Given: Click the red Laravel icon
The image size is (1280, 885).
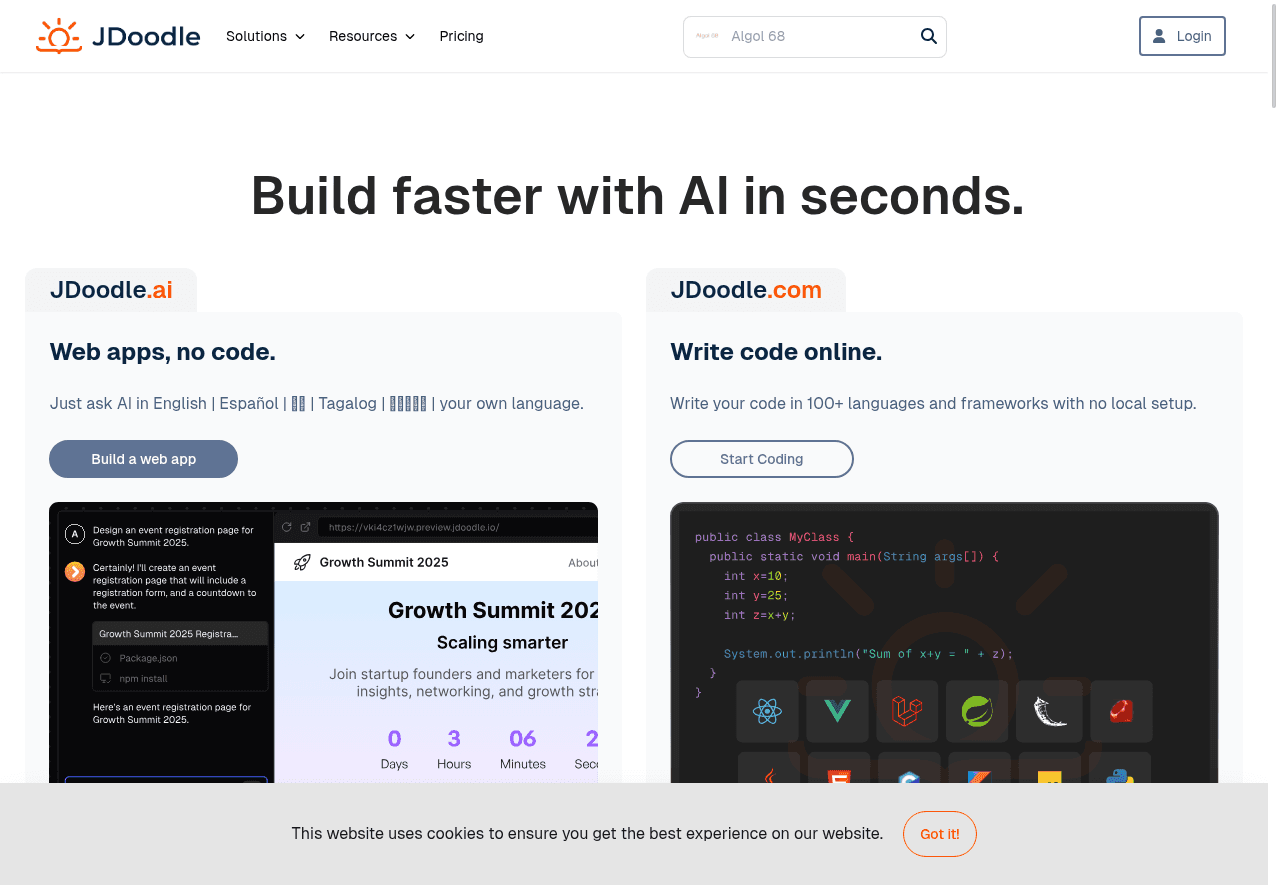Looking at the screenshot, I should coord(907,711).
